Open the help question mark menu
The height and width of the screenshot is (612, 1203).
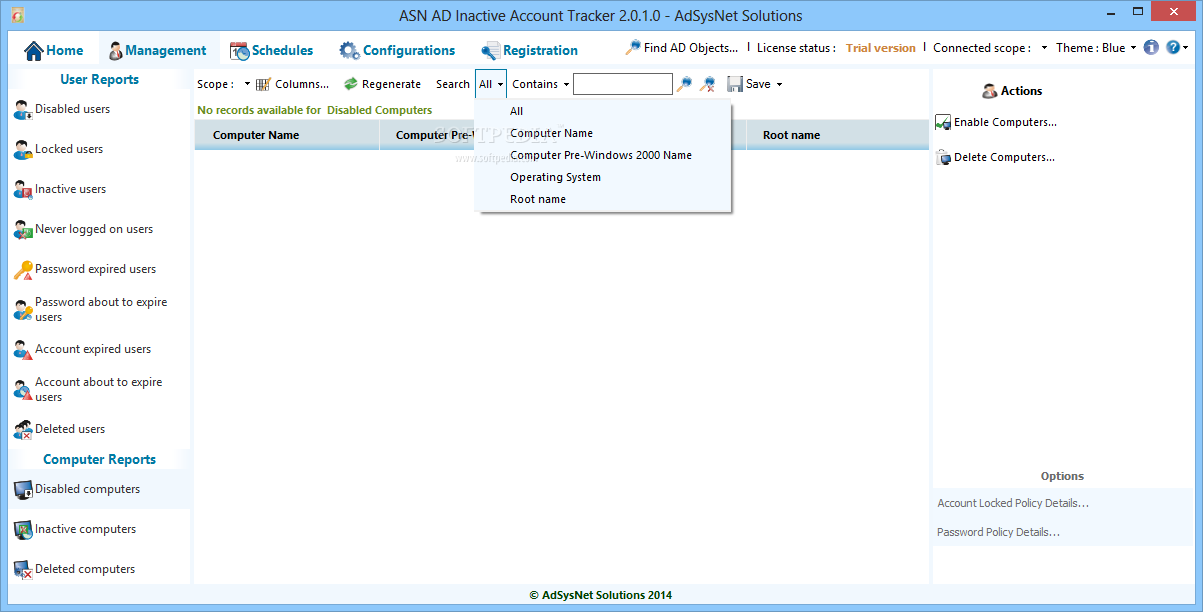[x=1177, y=47]
